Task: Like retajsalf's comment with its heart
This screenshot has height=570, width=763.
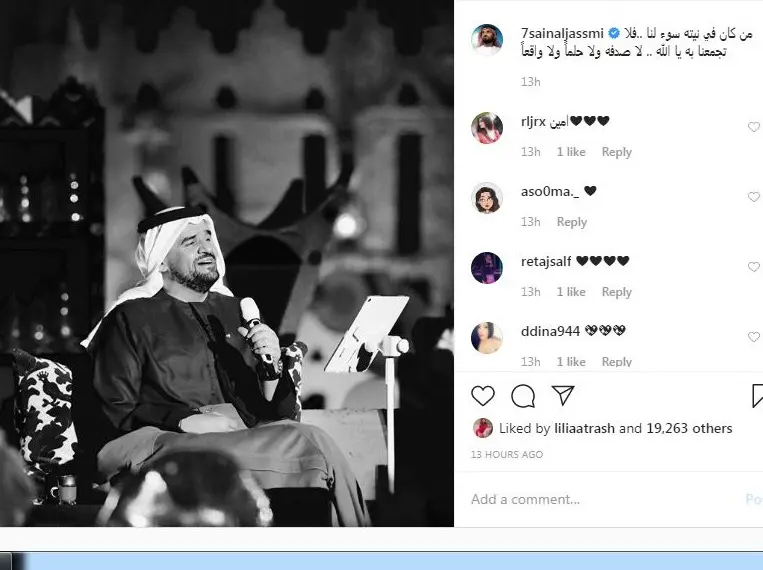Action: click(x=753, y=267)
